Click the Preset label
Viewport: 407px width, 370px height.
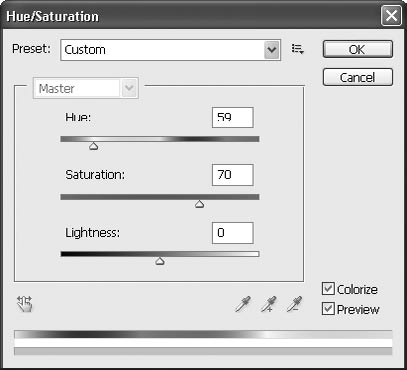(x=31, y=49)
